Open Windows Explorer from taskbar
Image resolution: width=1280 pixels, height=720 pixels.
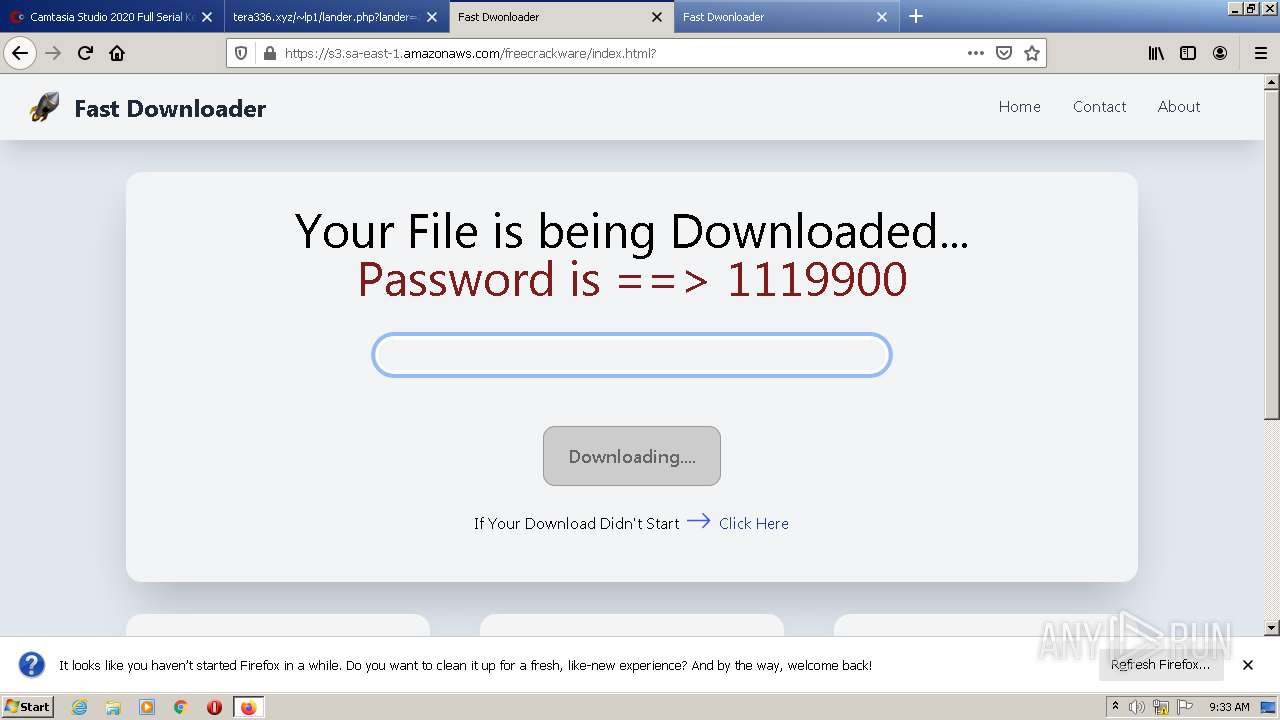coord(113,707)
